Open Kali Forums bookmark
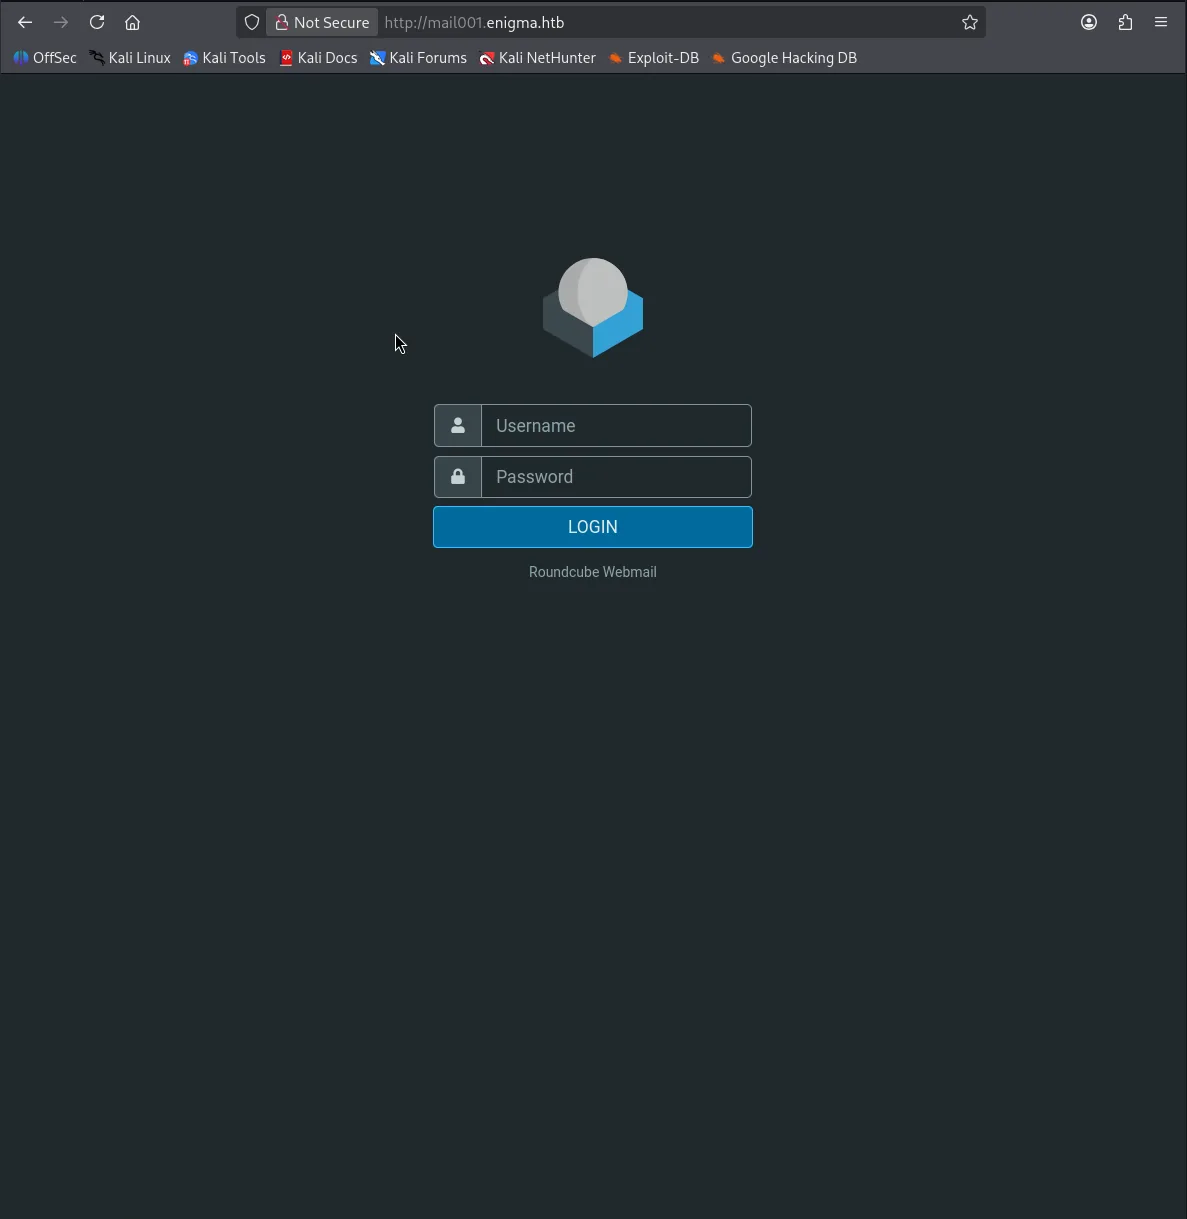Image resolution: width=1187 pixels, height=1219 pixels. click(418, 58)
